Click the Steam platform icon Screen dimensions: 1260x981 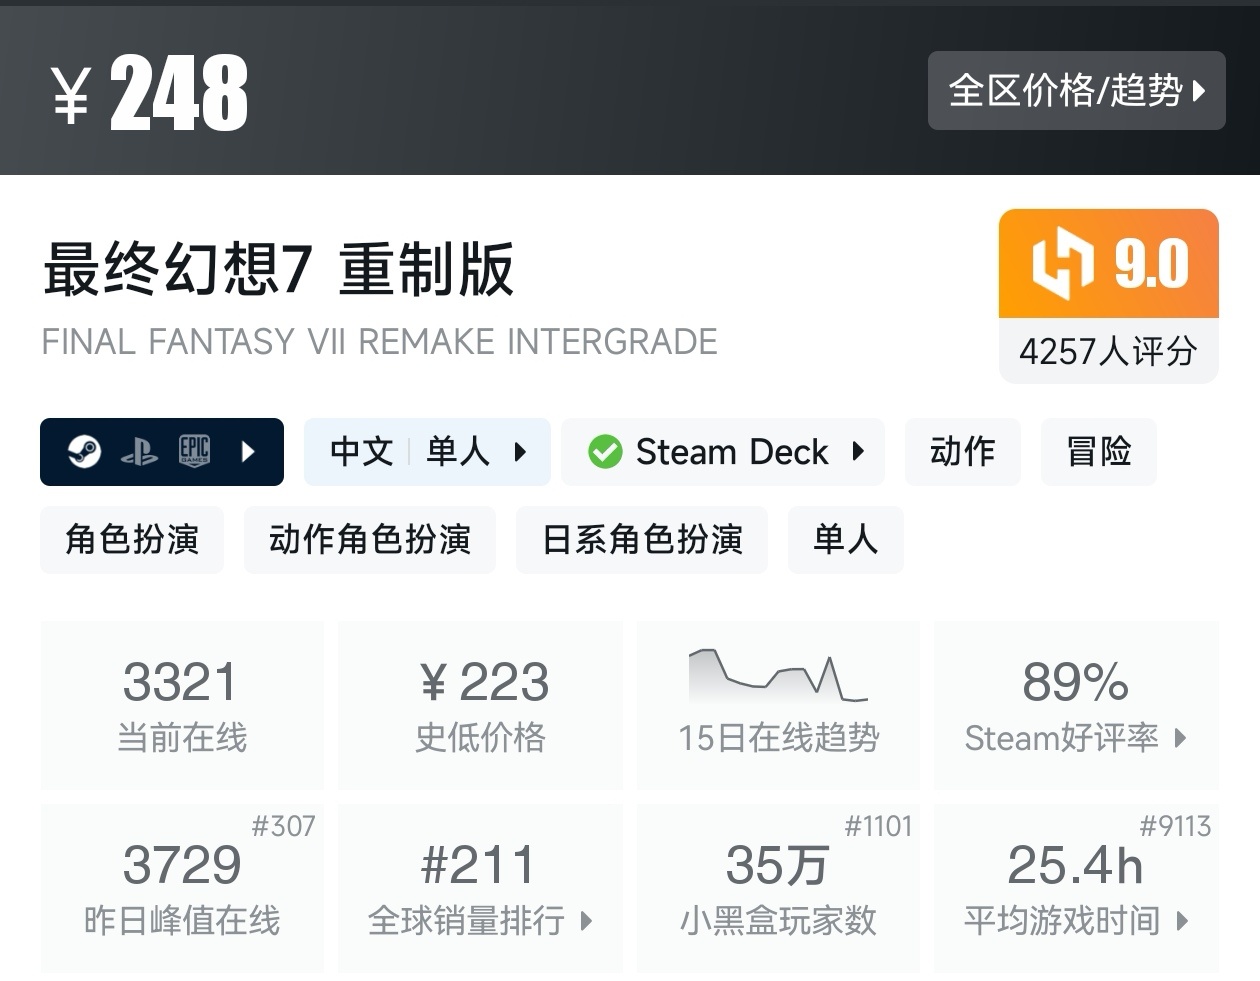click(84, 452)
